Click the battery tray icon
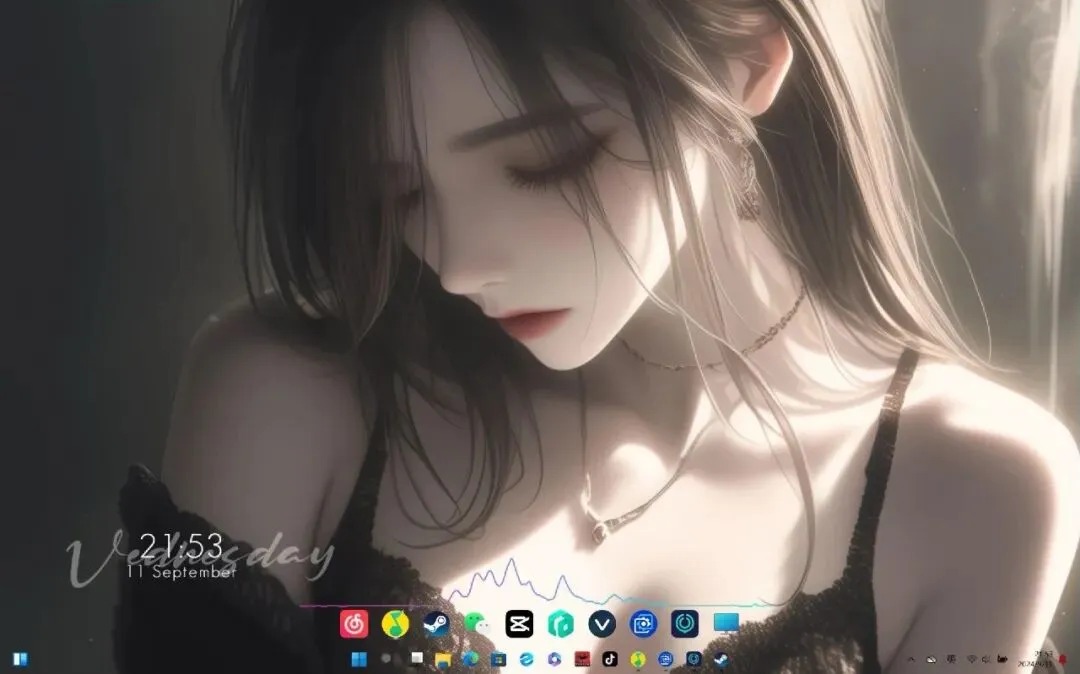Image resolution: width=1080 pixels, height=674 pixels. click(1002, 659)
